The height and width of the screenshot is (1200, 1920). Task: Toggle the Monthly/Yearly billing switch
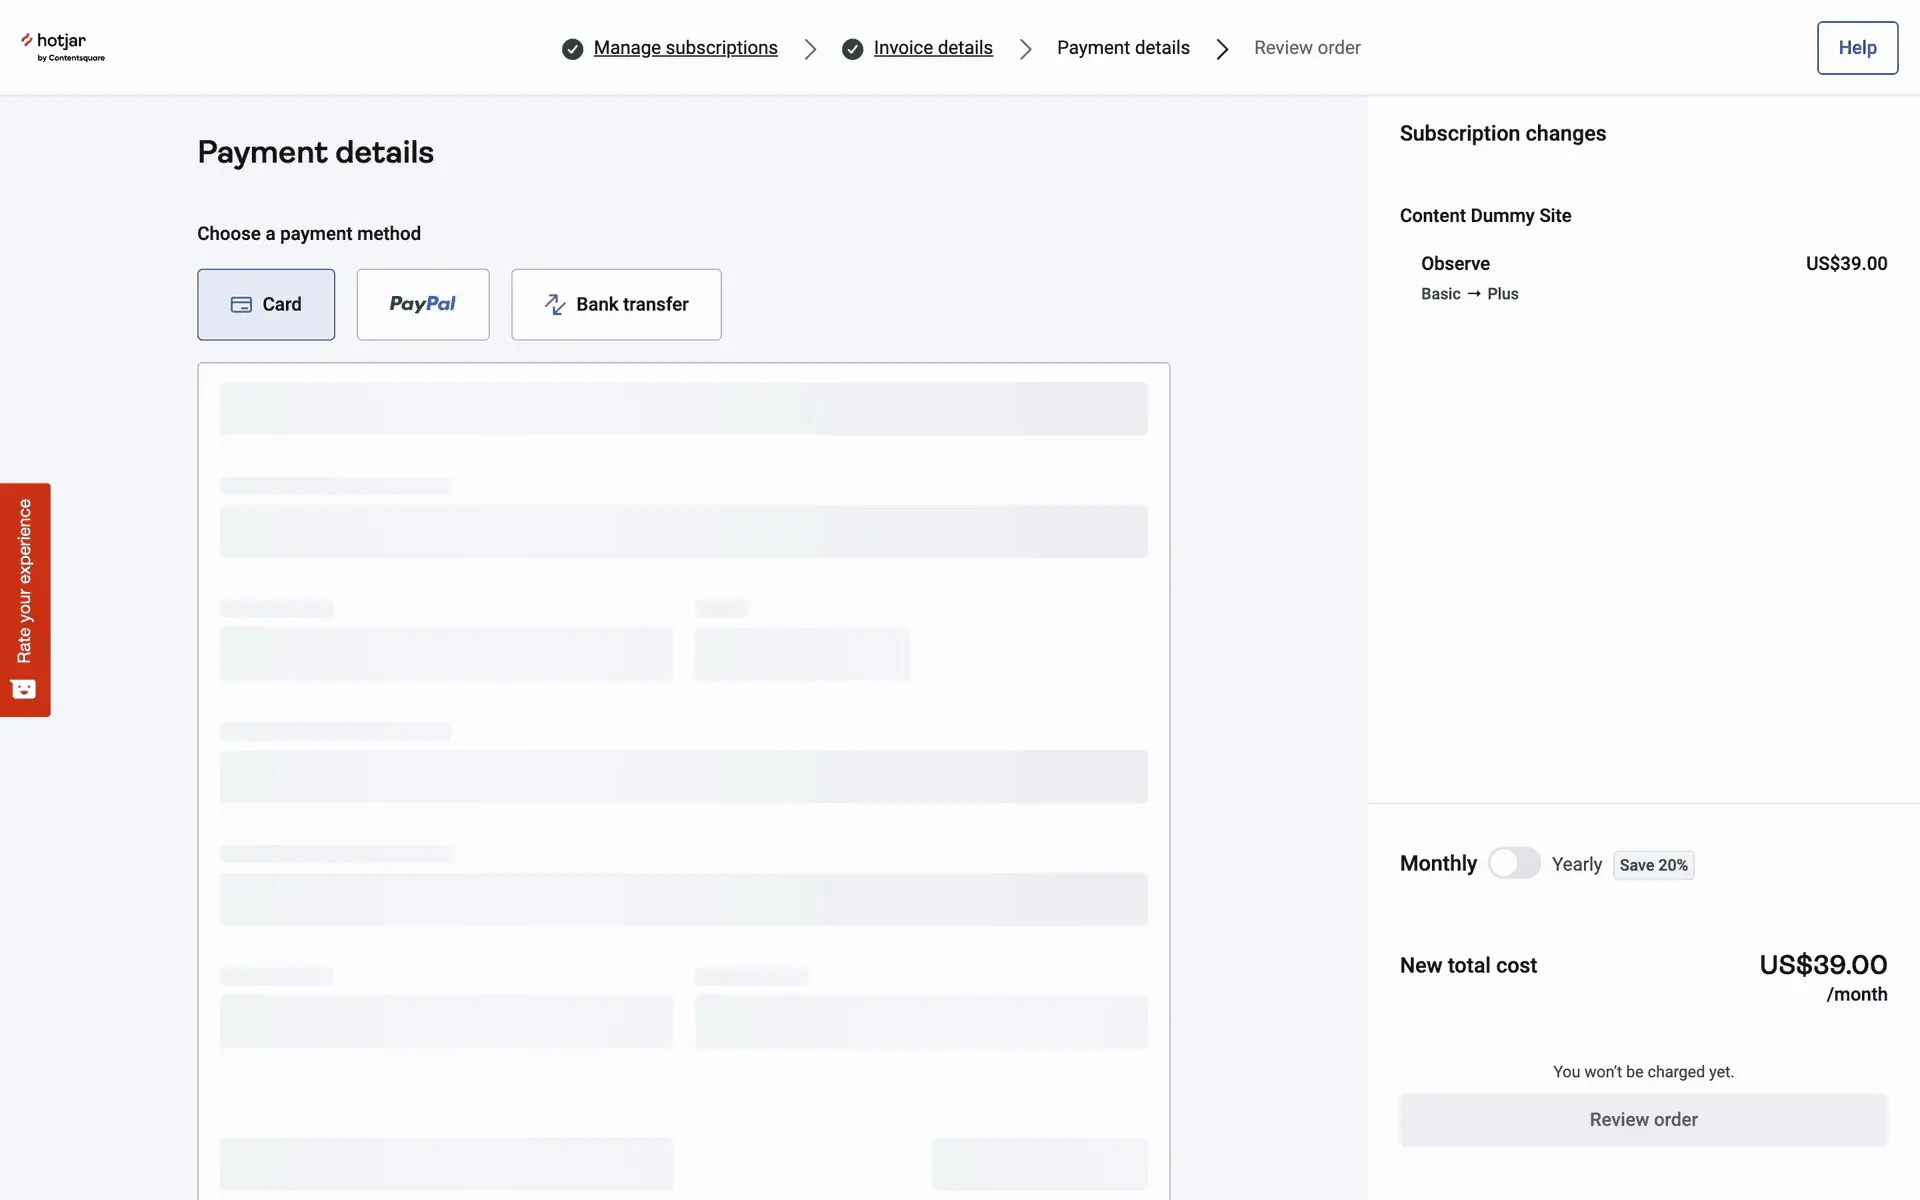[1513, 863]
